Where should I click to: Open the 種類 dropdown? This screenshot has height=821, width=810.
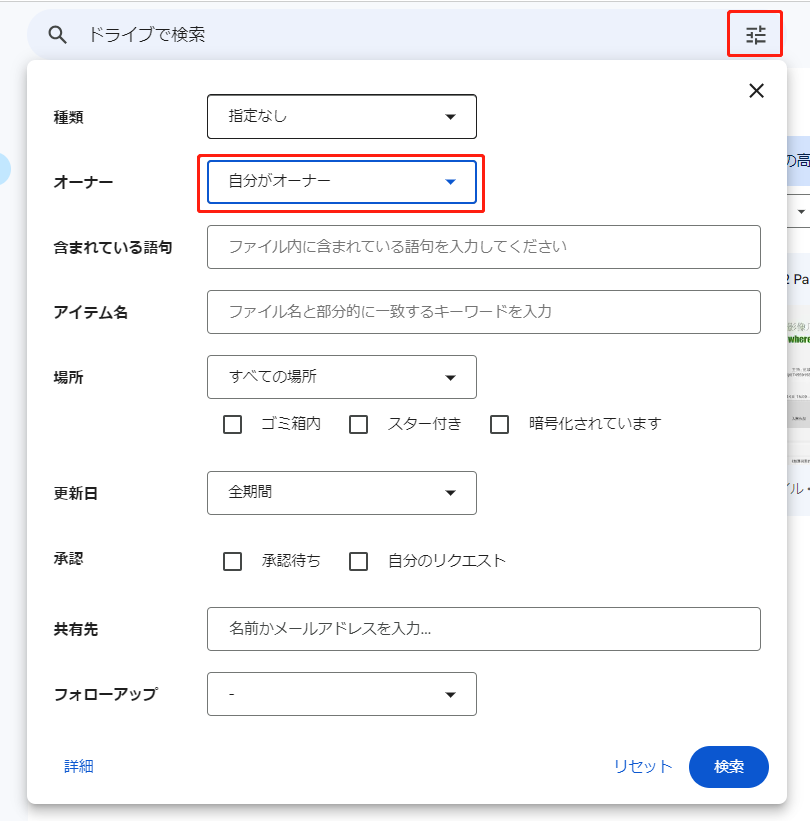tap(341, 116)
